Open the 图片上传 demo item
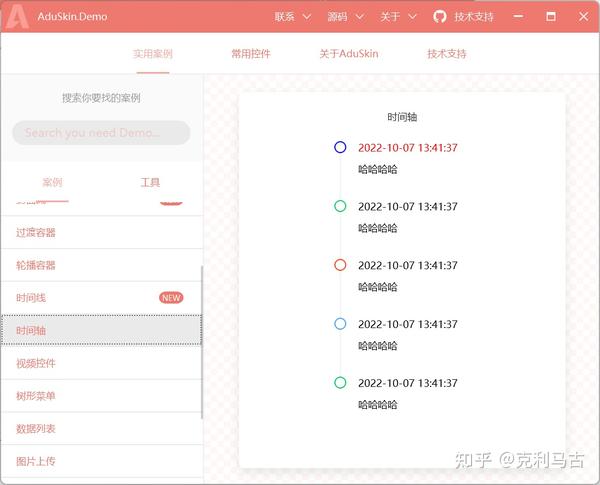This screenshot has height=485, width=600. coord(102,461)
